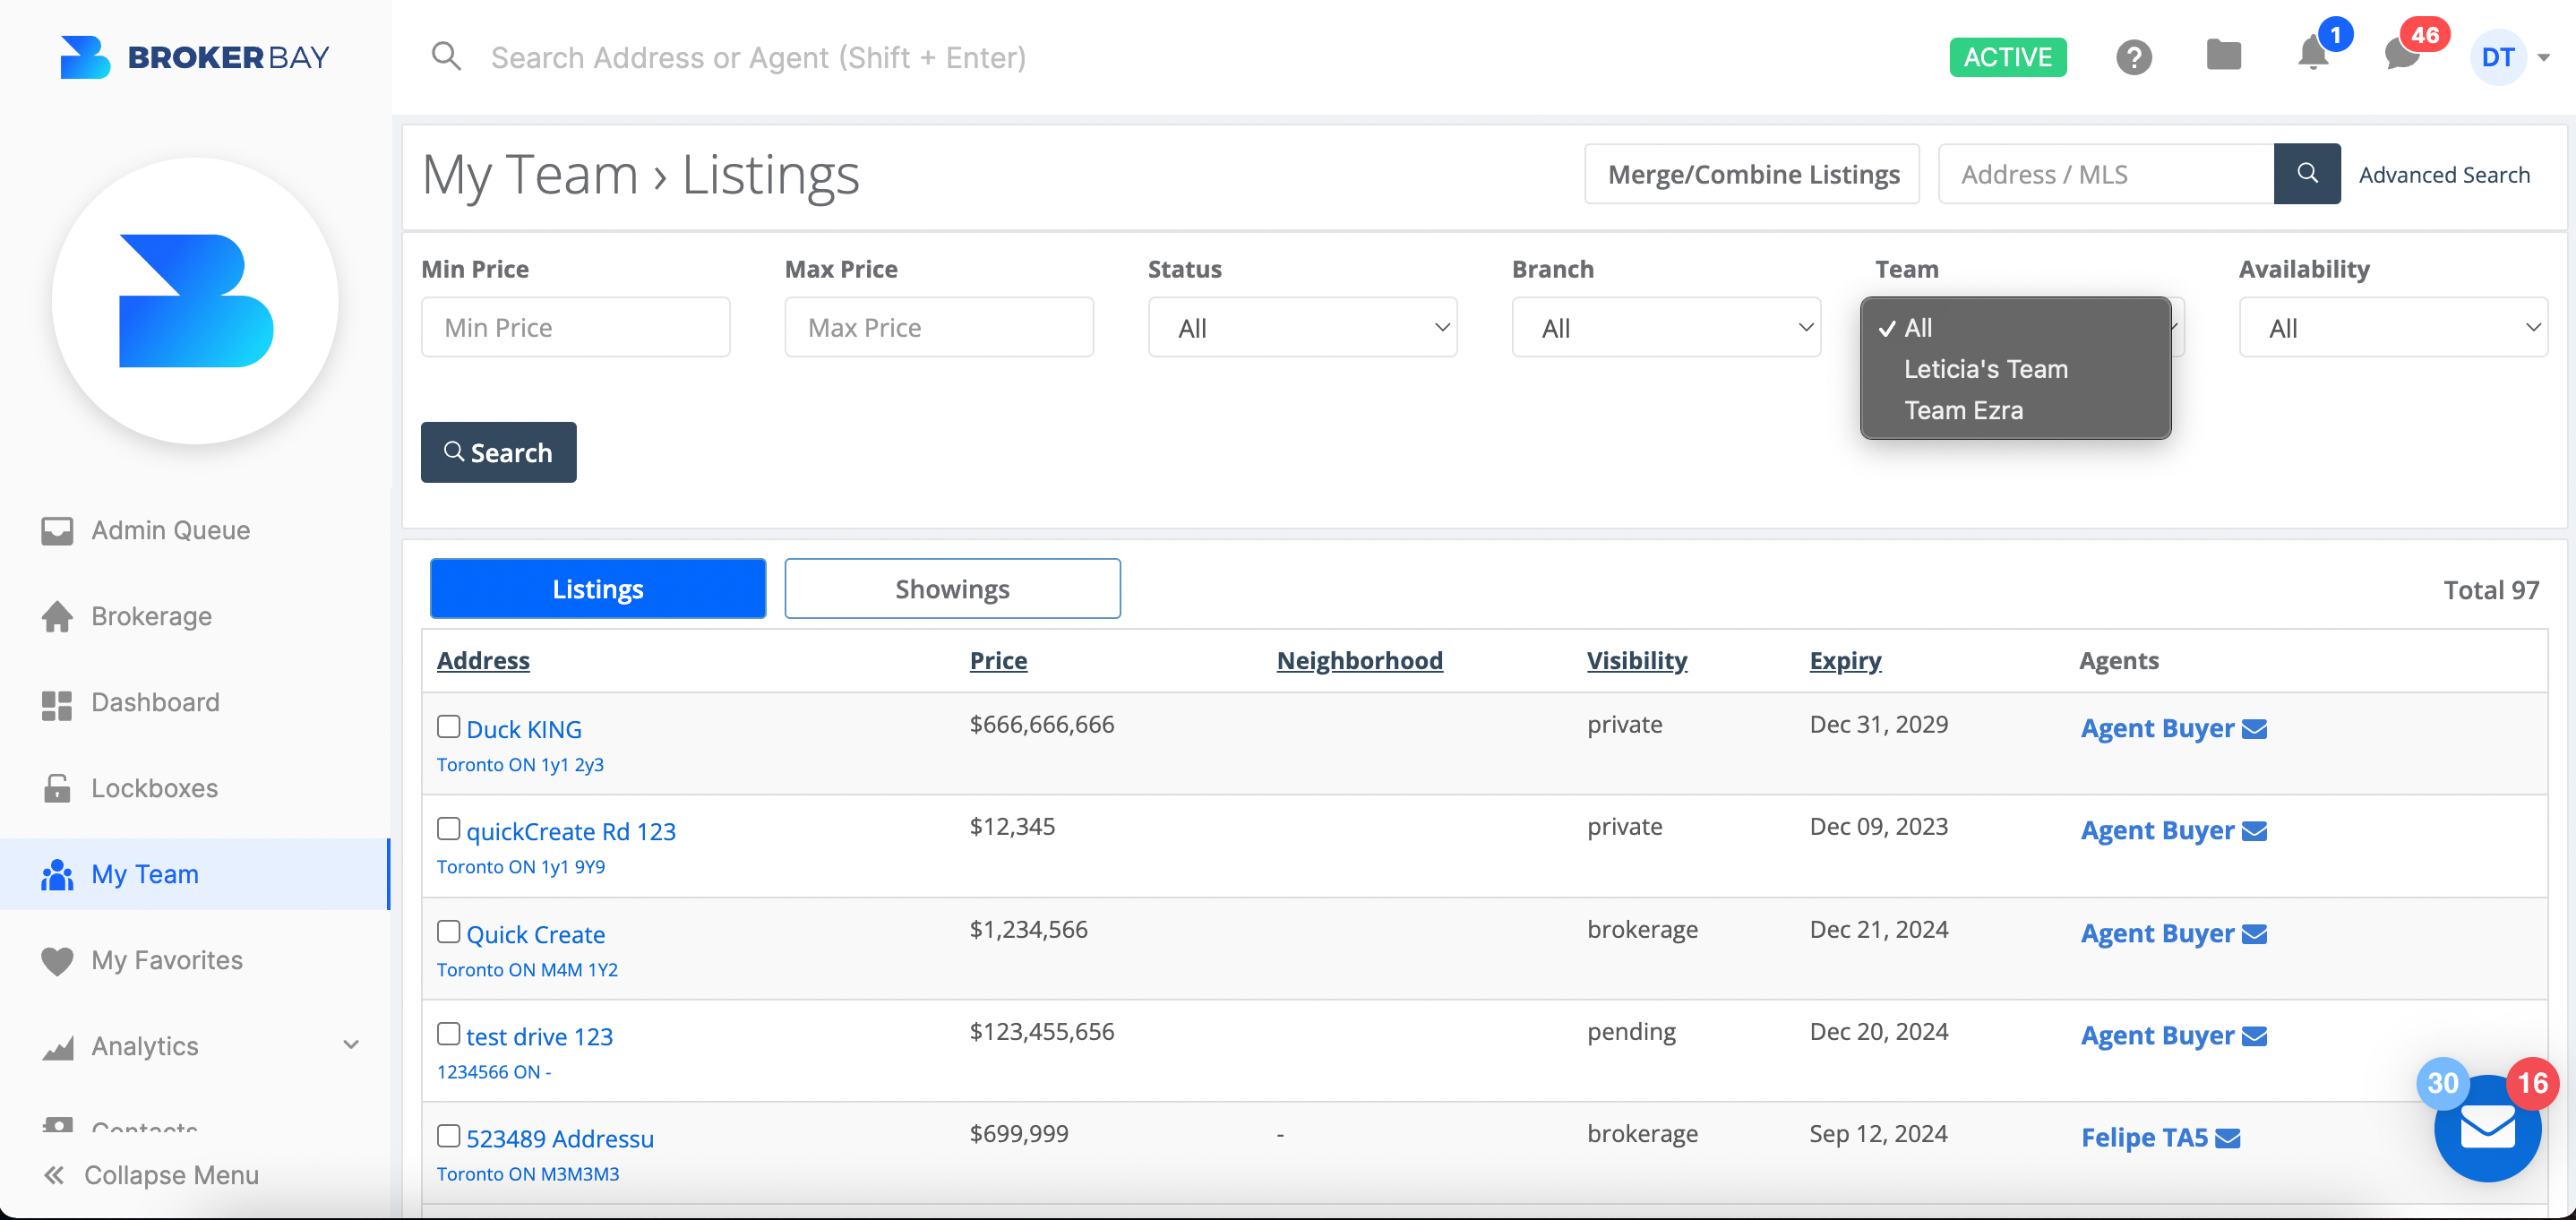
Task: Click the Analytics chart icon
Action: click(57, 1047)
